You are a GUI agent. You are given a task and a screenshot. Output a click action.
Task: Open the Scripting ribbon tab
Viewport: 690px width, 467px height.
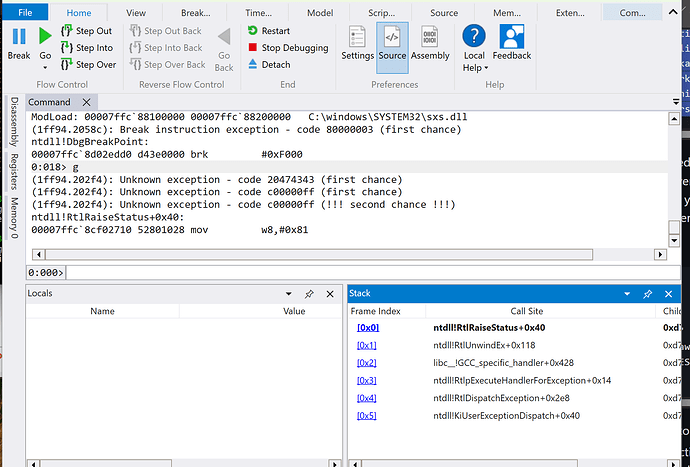[382, 13]
